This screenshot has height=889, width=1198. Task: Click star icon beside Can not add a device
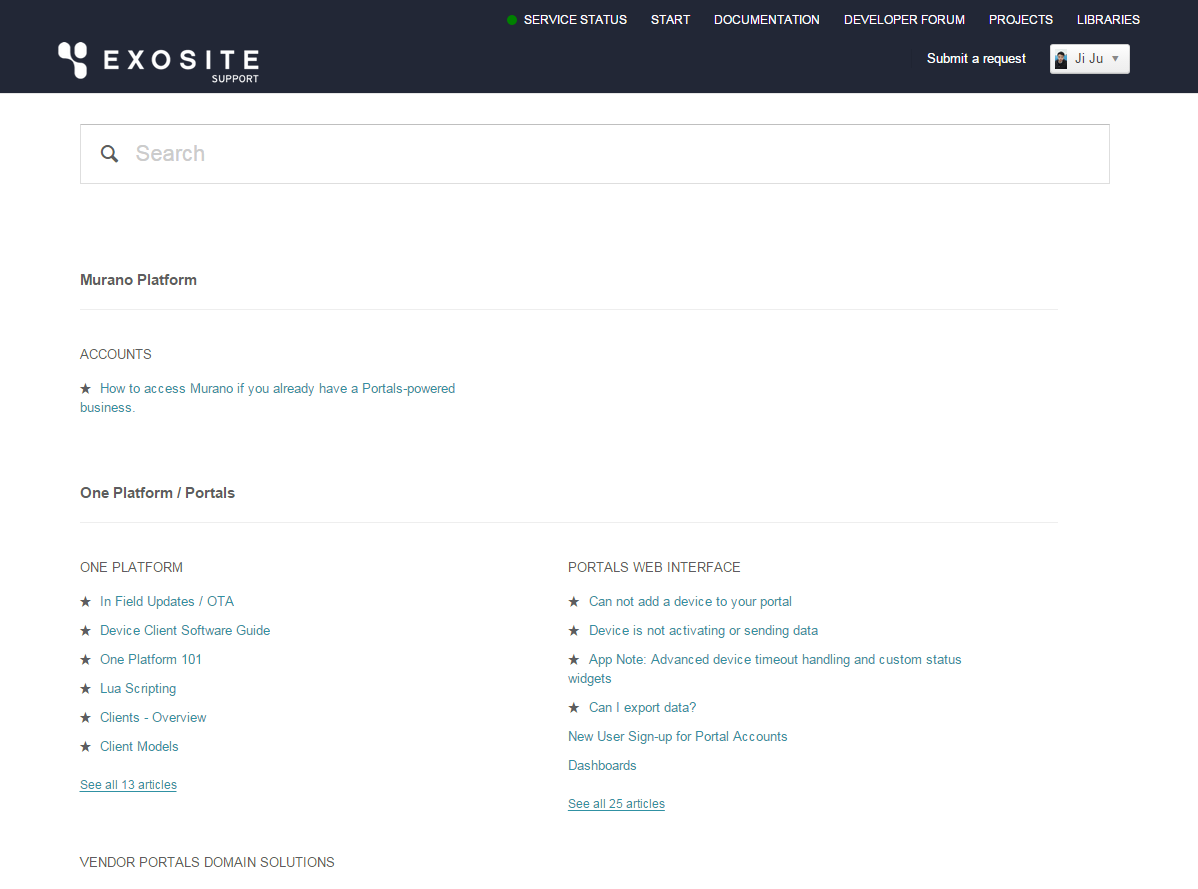coord(574,602)
